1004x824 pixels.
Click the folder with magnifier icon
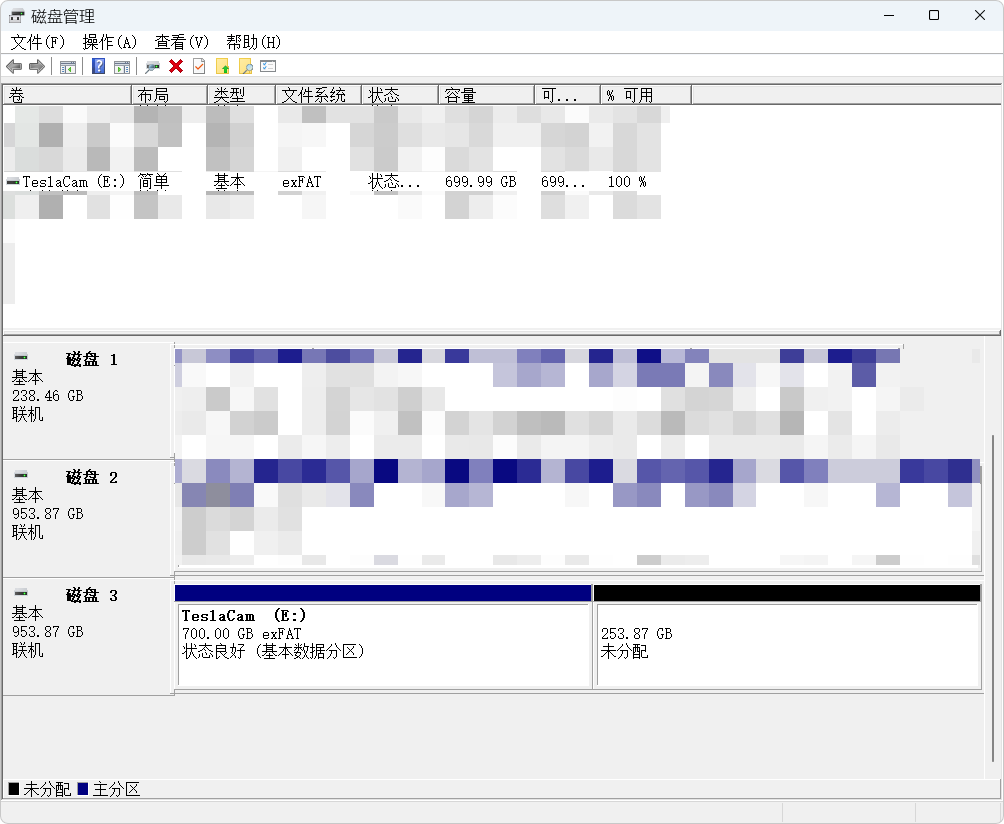click(245, 67)
